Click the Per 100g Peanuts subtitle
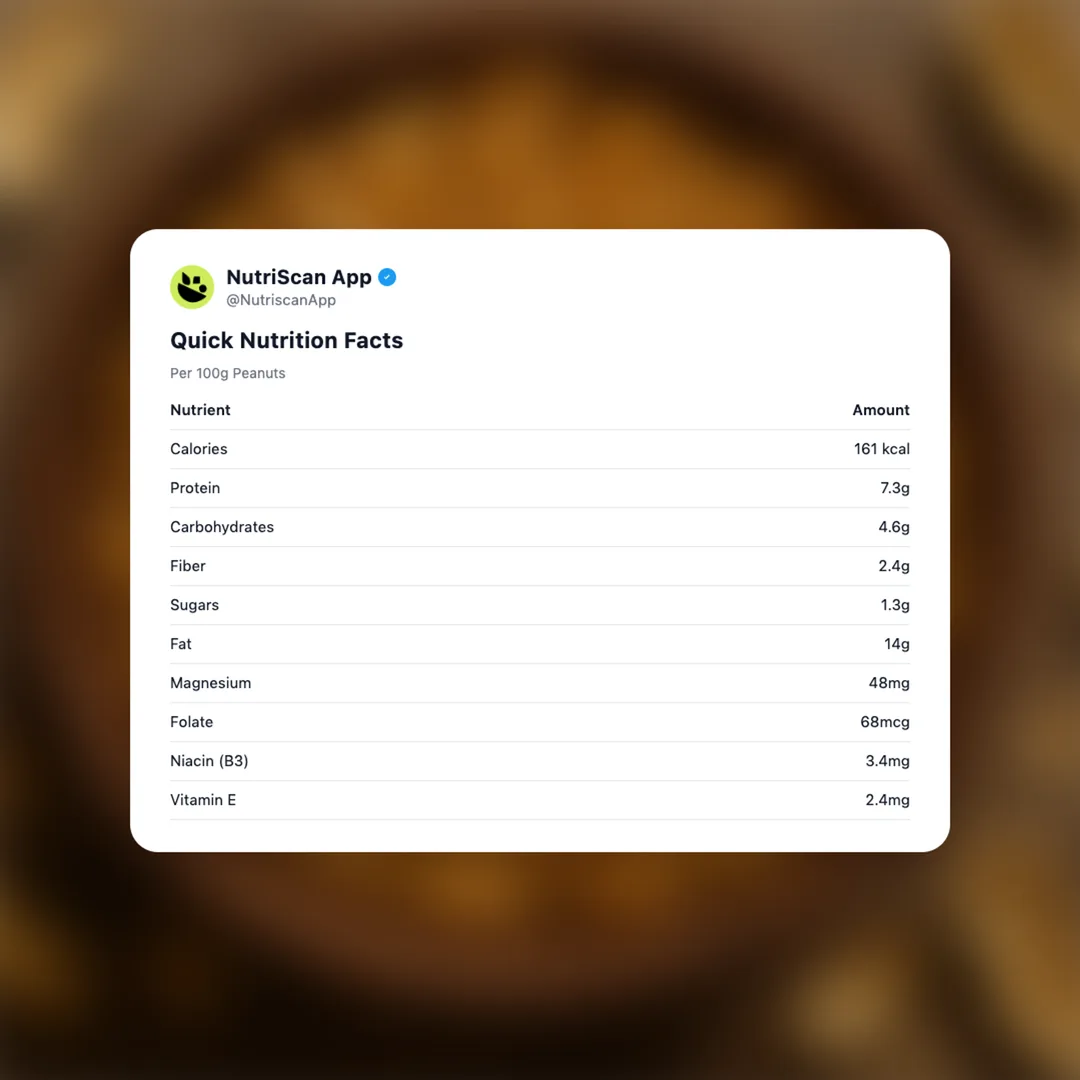Screen dimensions: 1080x1080 coord(228,373)
